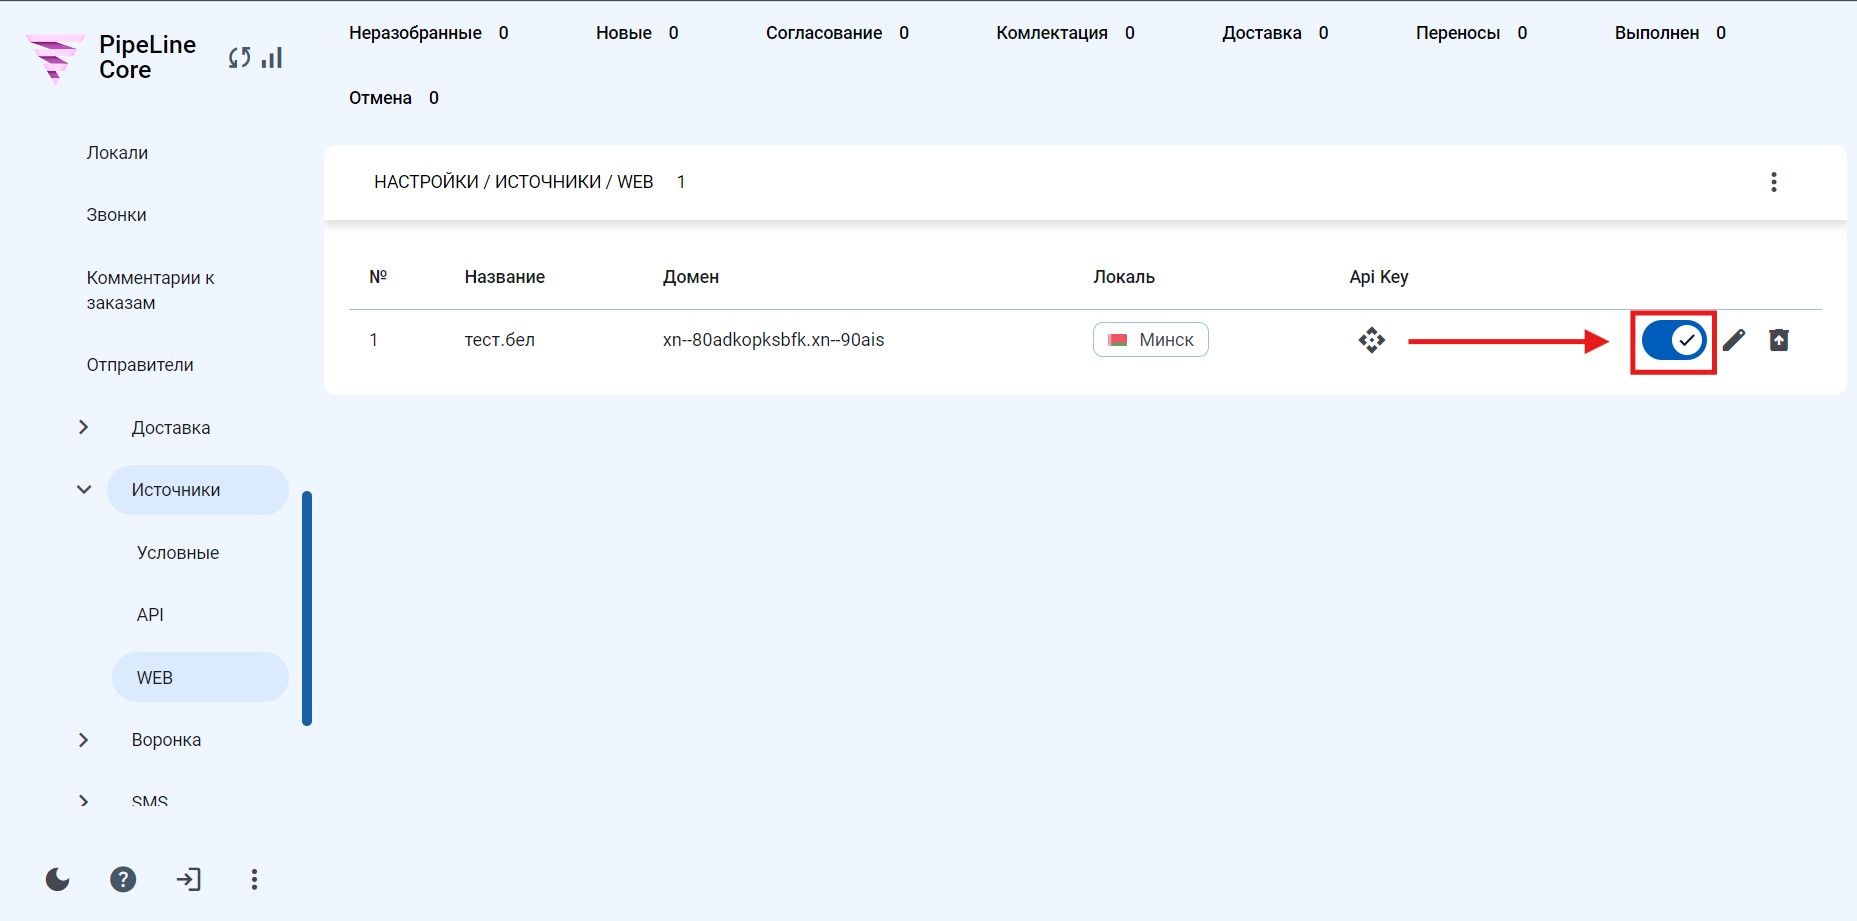Open the Доставка sidebar item

(171, 428)
